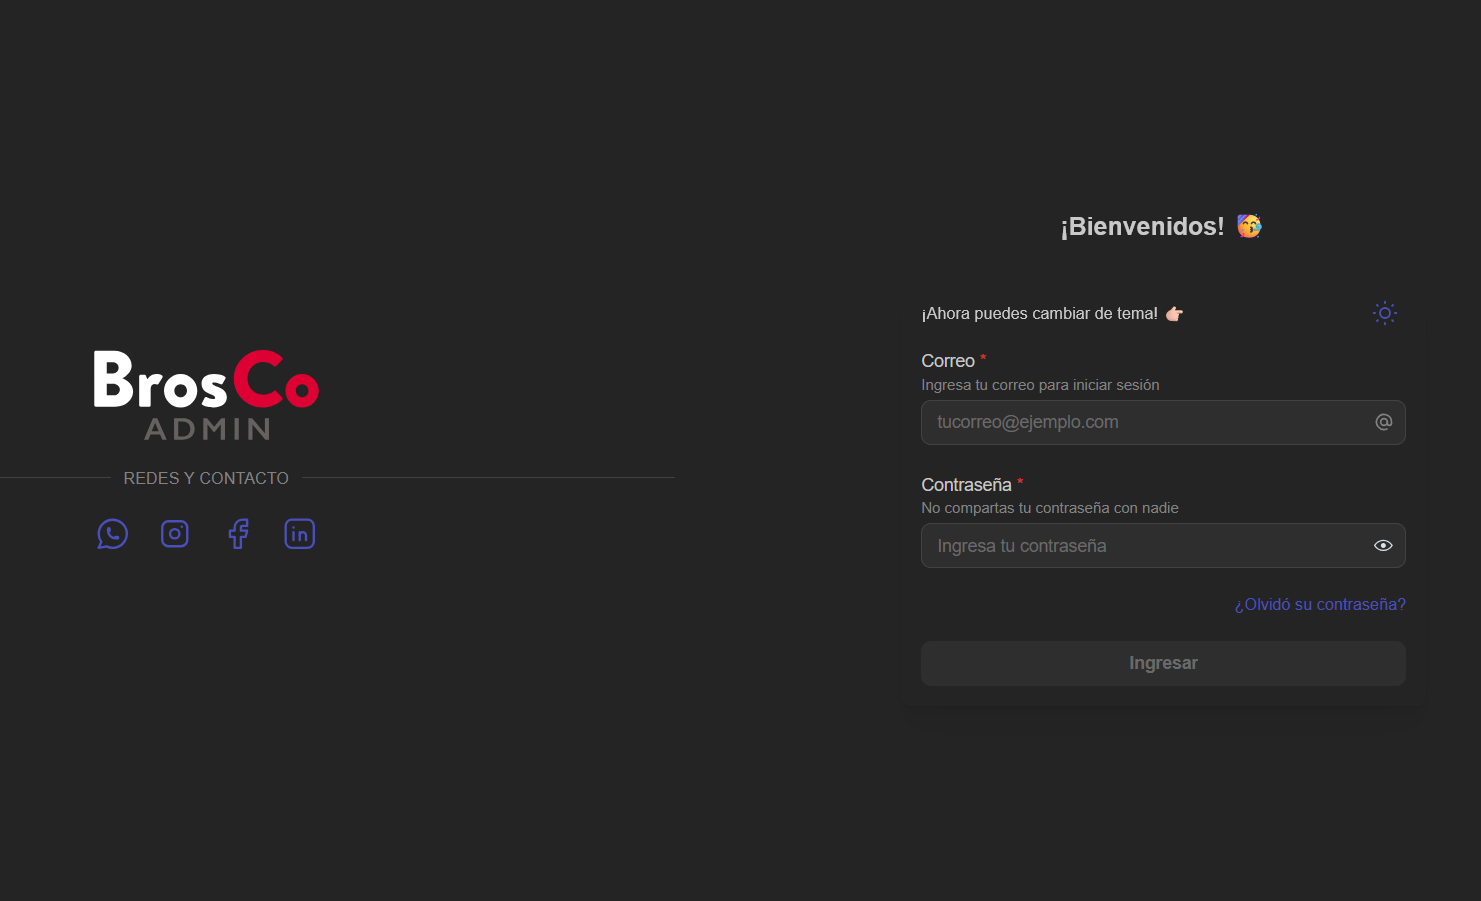The width and height of the screenshot is (1481, 901).
Task: Open the Facebook social icon
Action: coord(238,534)
